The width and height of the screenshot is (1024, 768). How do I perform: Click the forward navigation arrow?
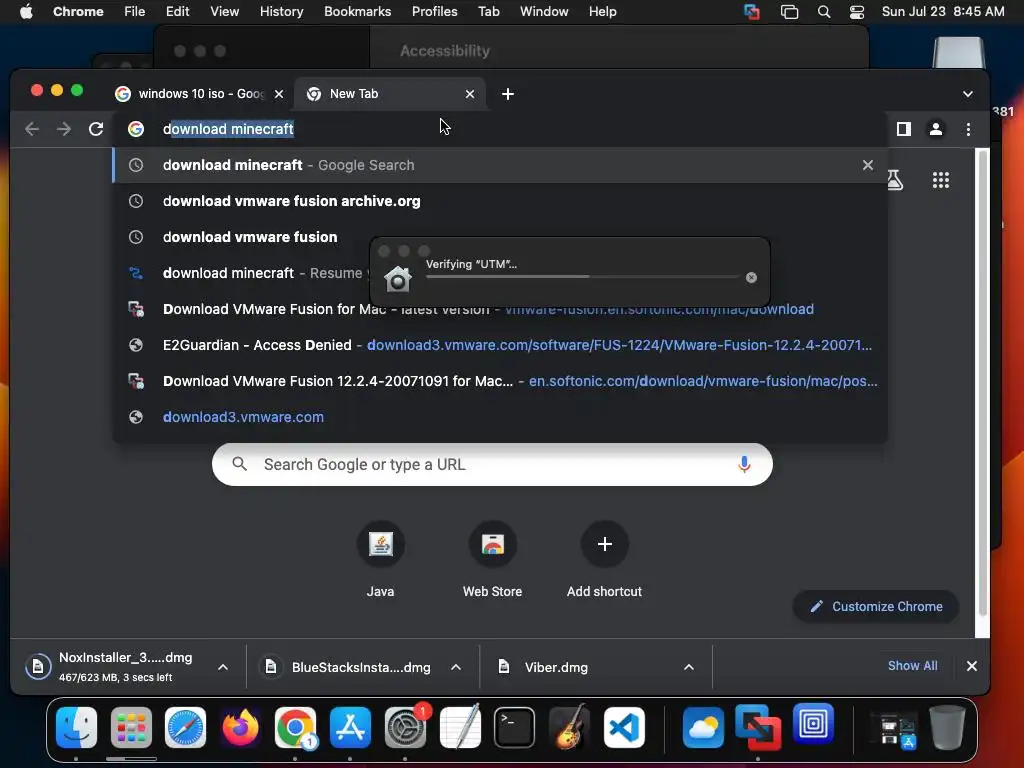coord(63,129)
